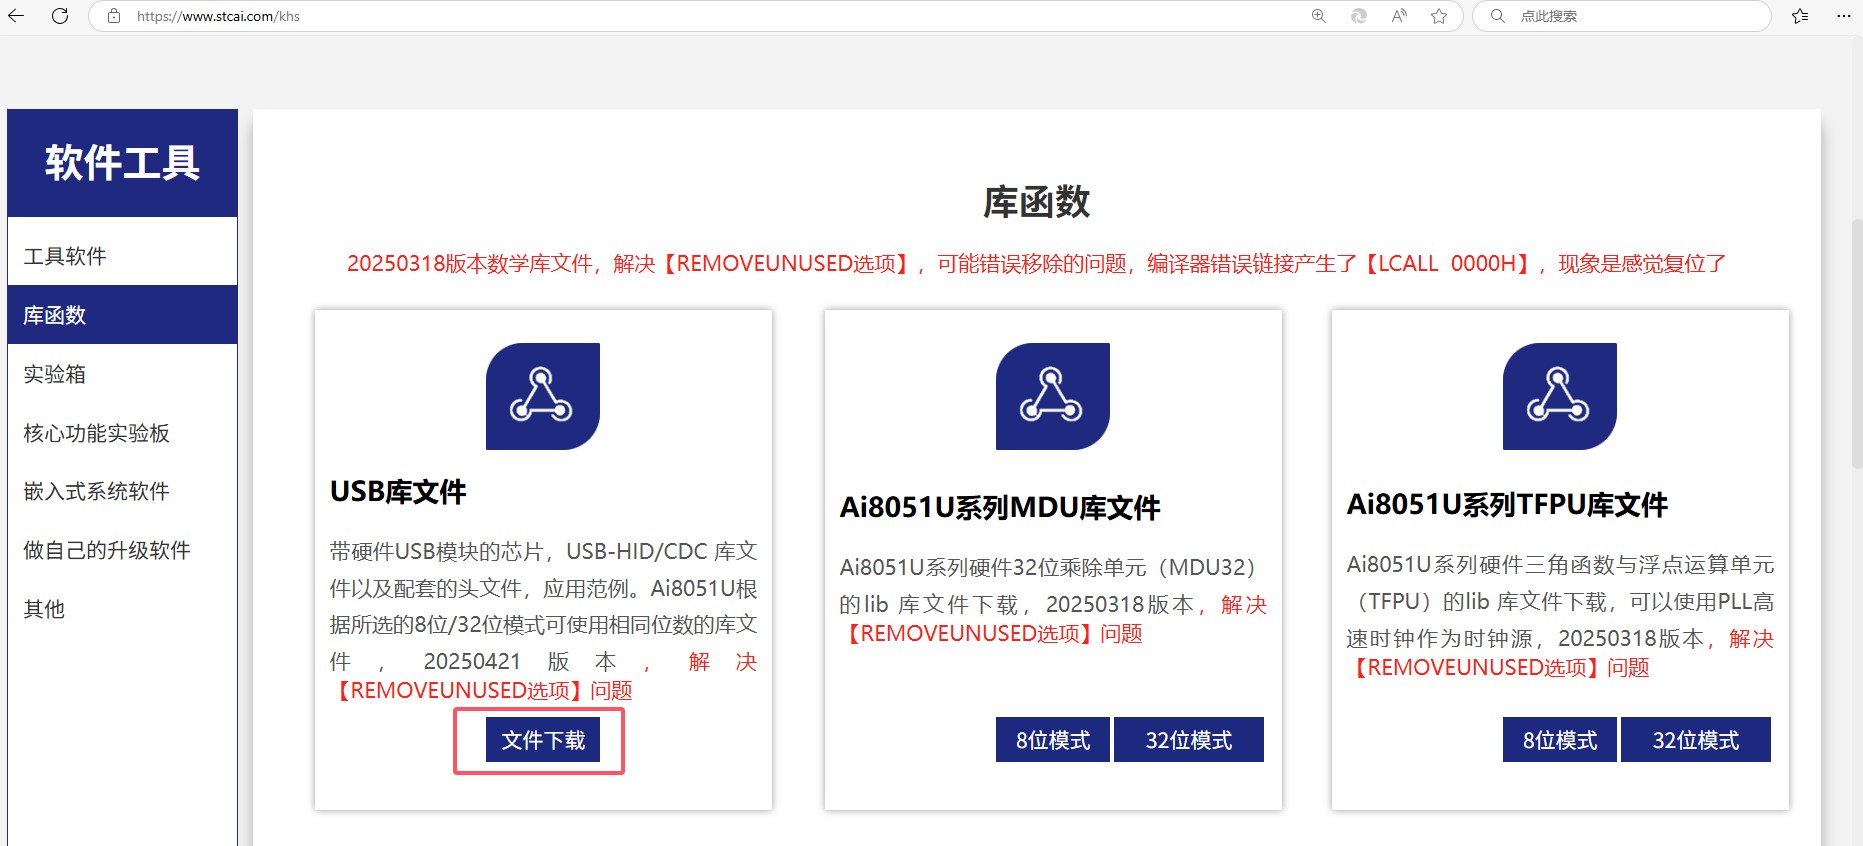Click the 文件下载 button for USB library
This screenshot has height=846, width=1863.
pyautogui.click(x=543, y=740)
